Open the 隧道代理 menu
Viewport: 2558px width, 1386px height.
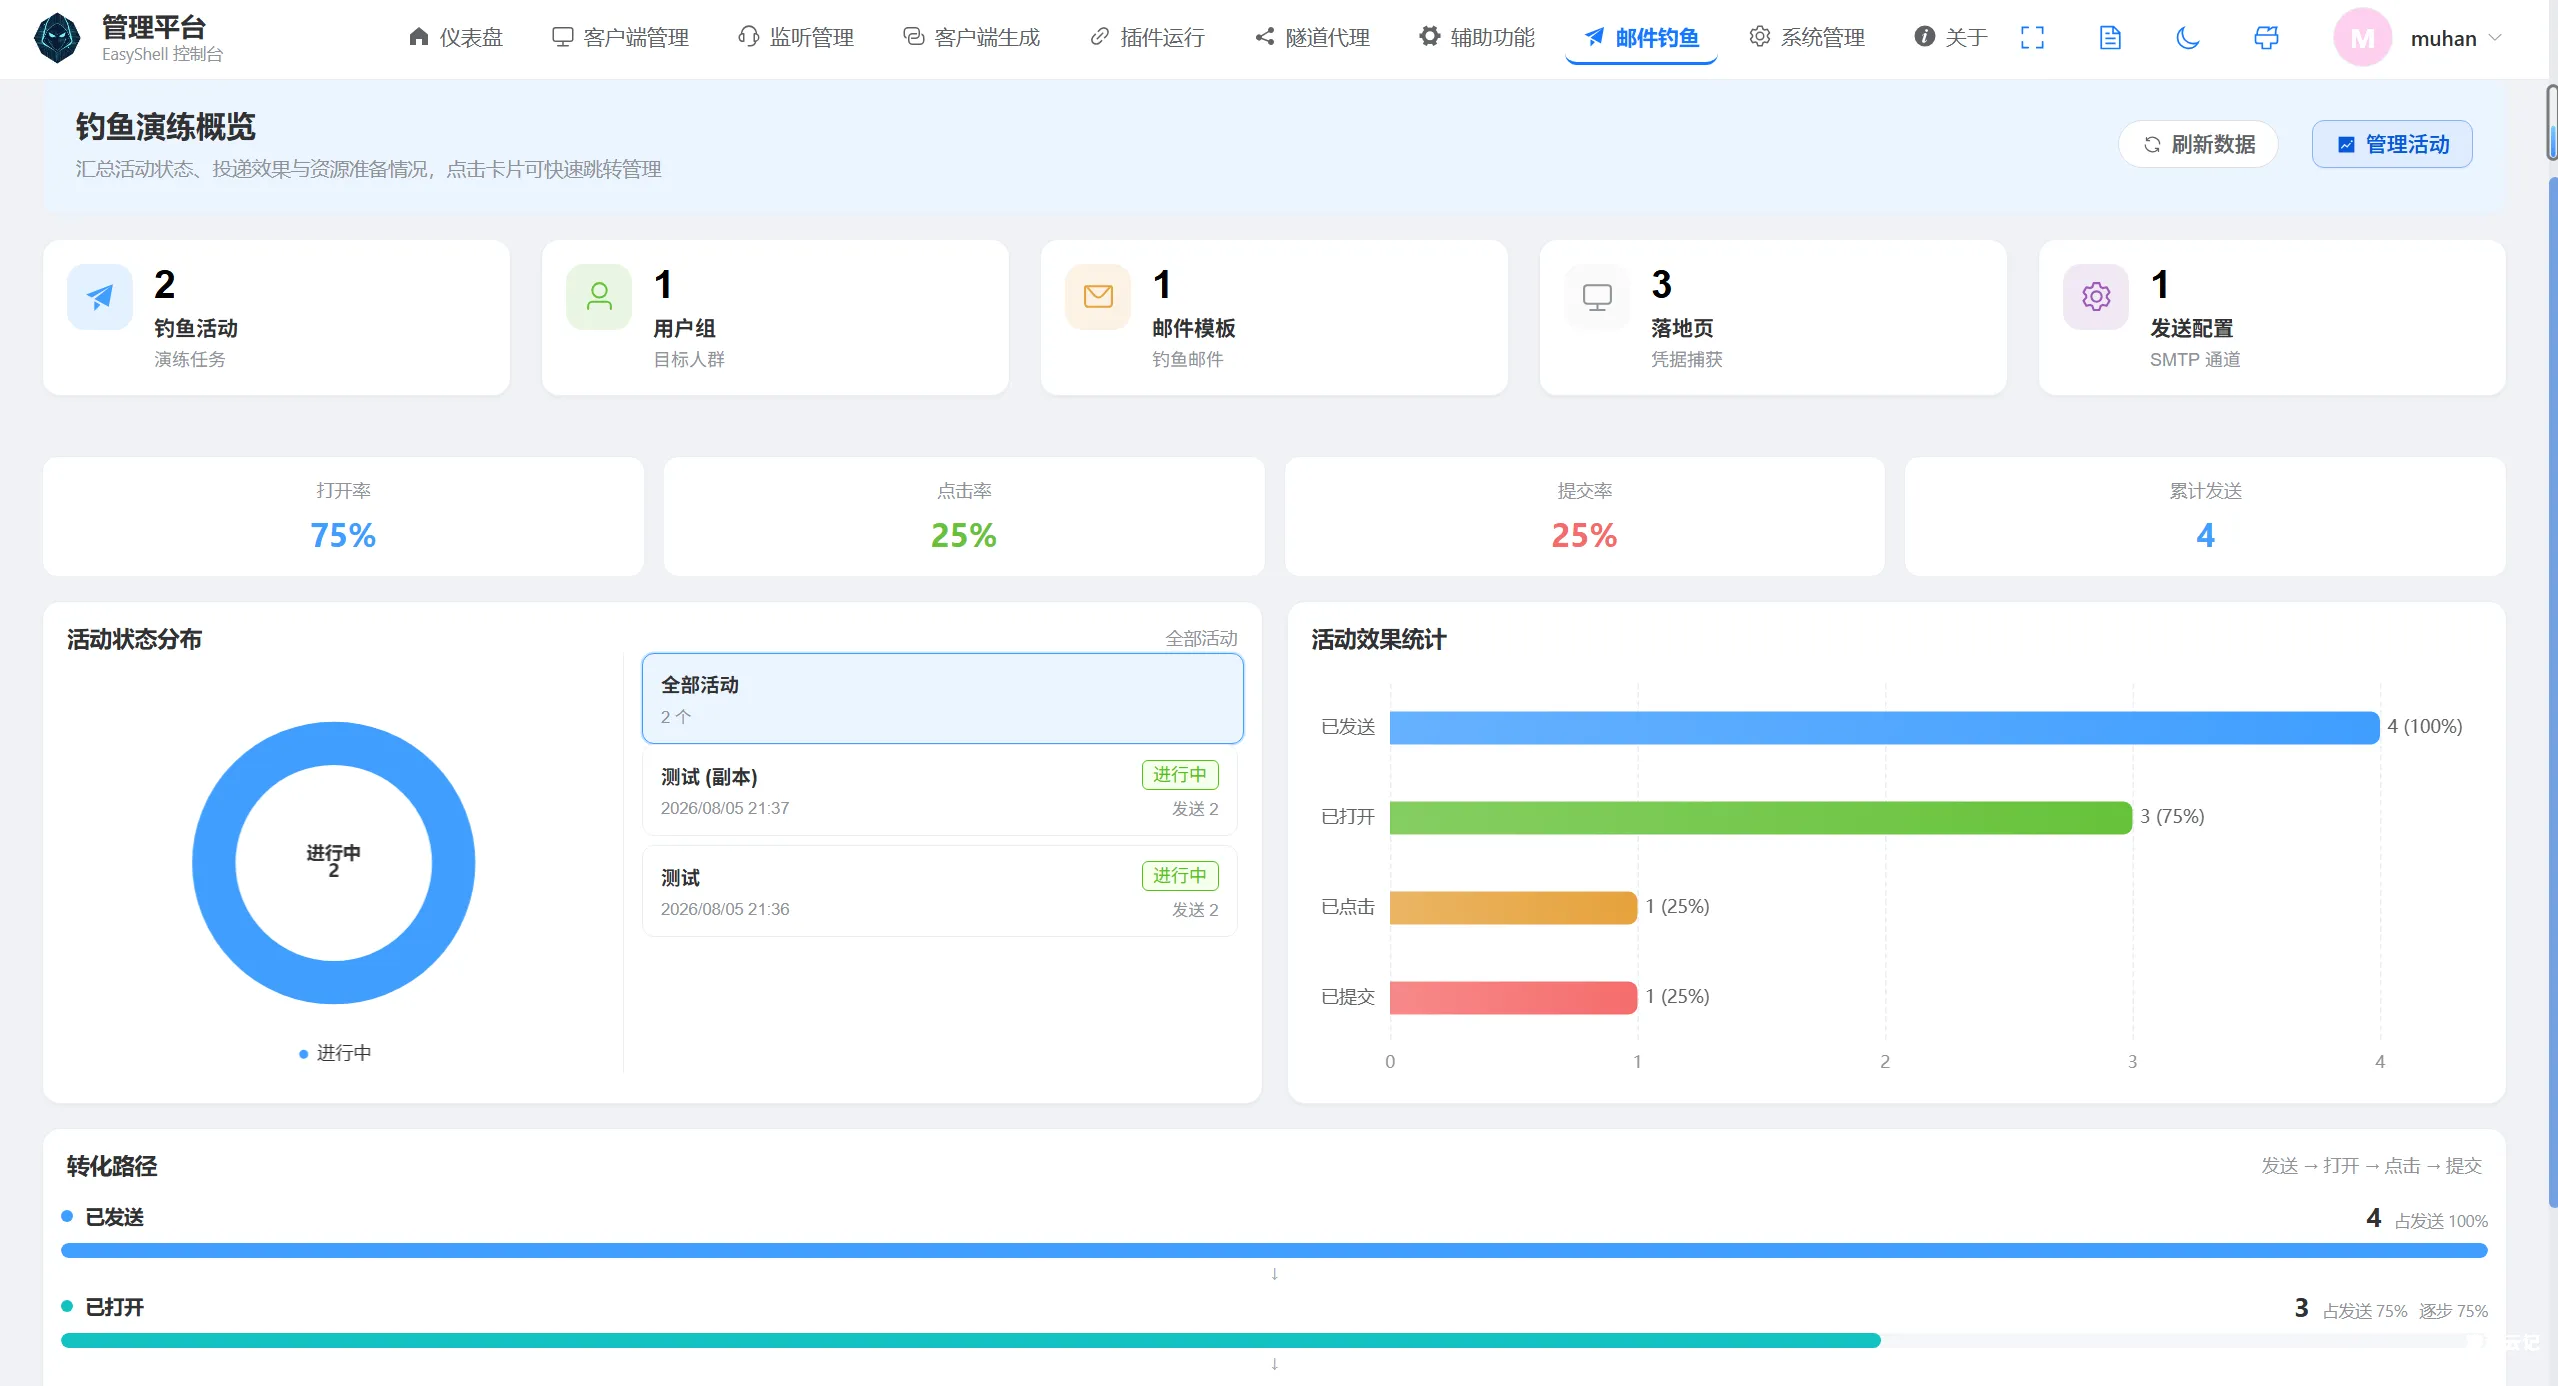[x=1312, y=38]
